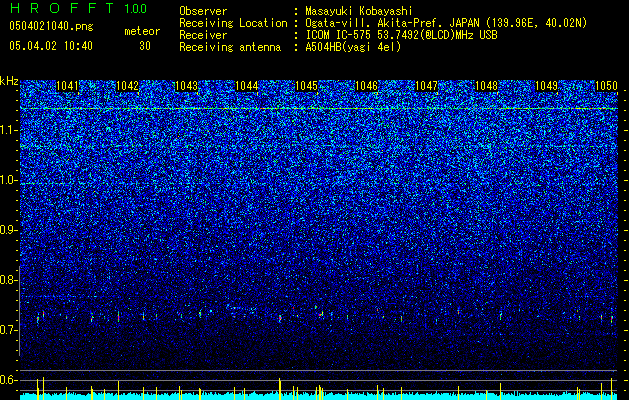The height and width of the screenshot is (400, 629).
Task: Click time marker 1041
Action: point(67,86)
